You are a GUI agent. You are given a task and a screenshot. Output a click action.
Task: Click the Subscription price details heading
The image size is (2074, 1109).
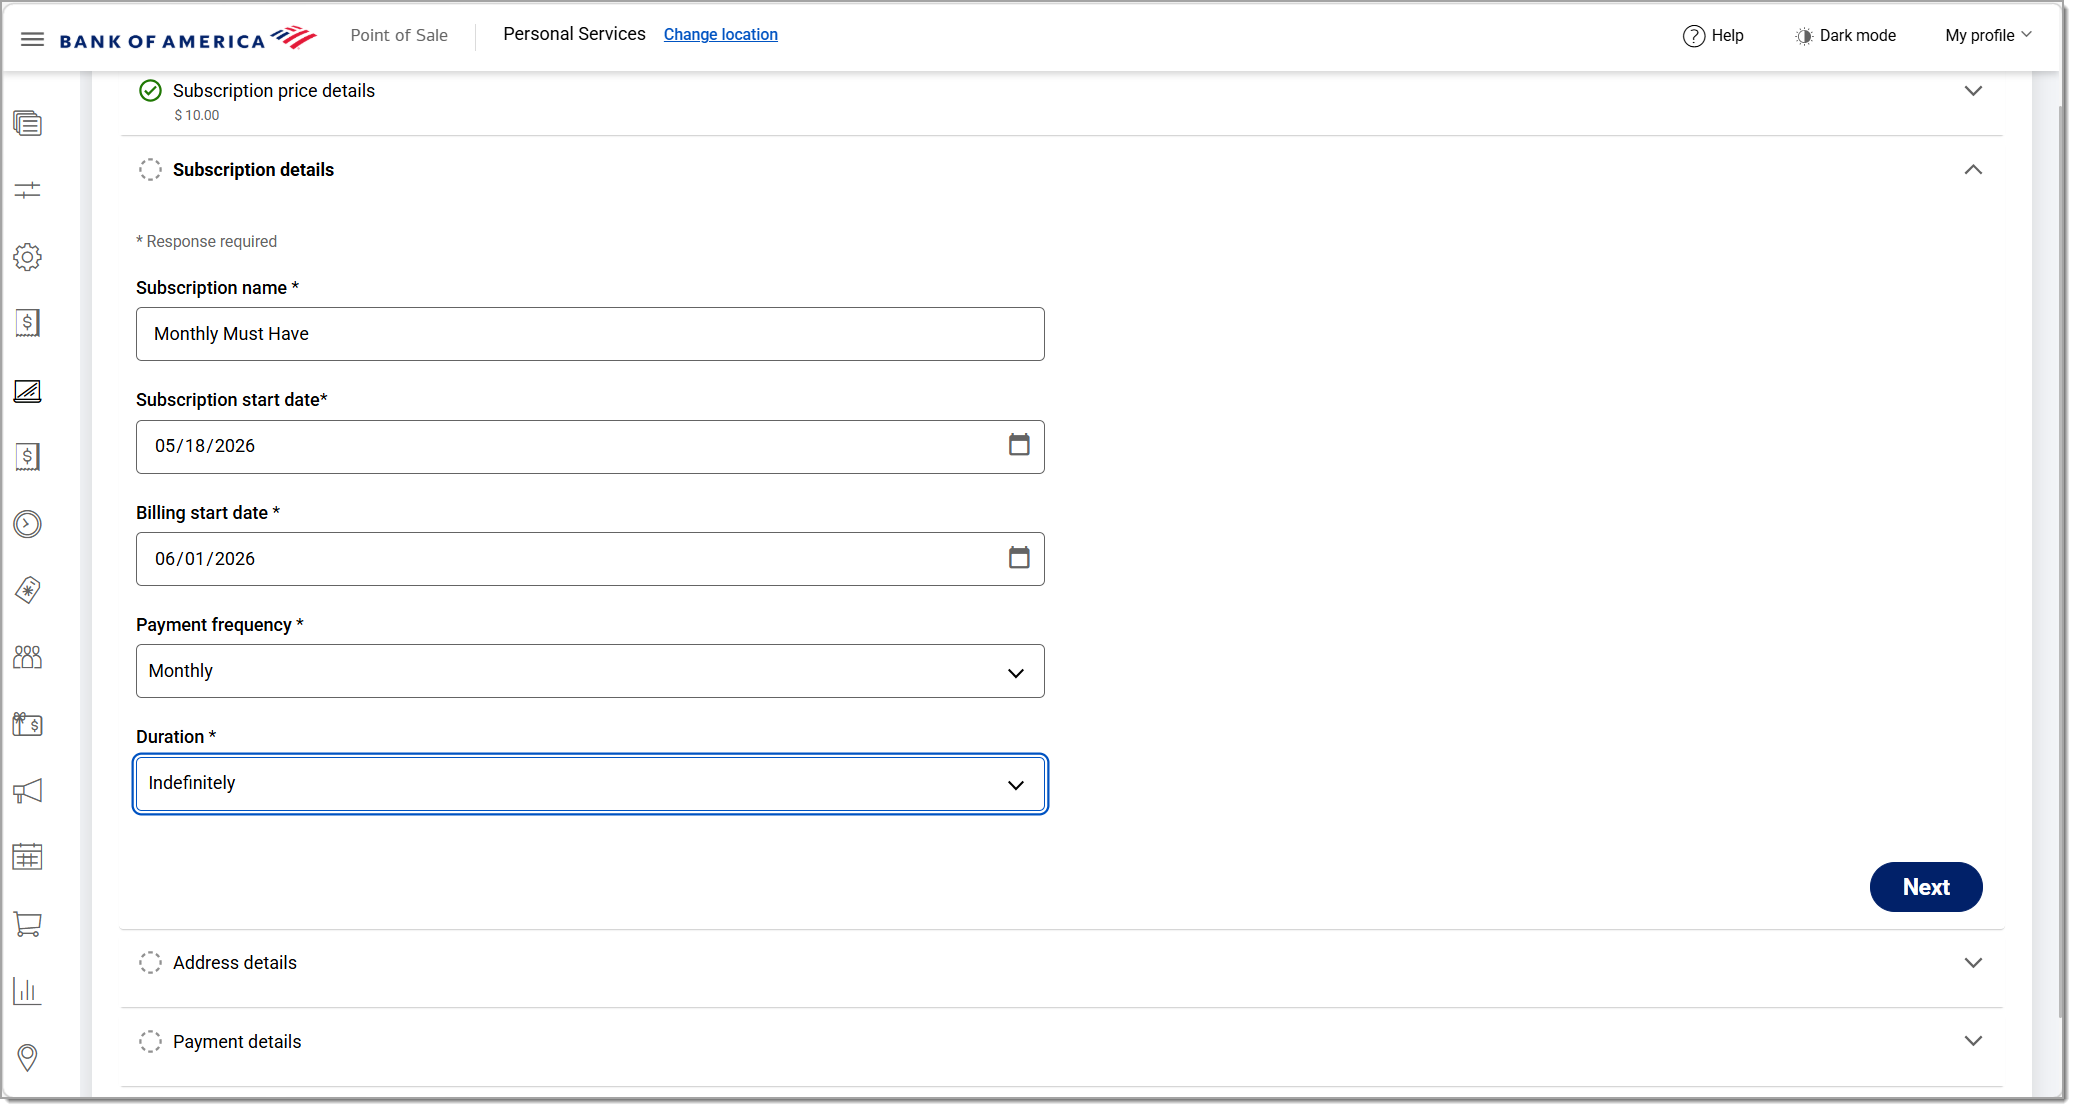pyautogui.click(x=274, y=91)
